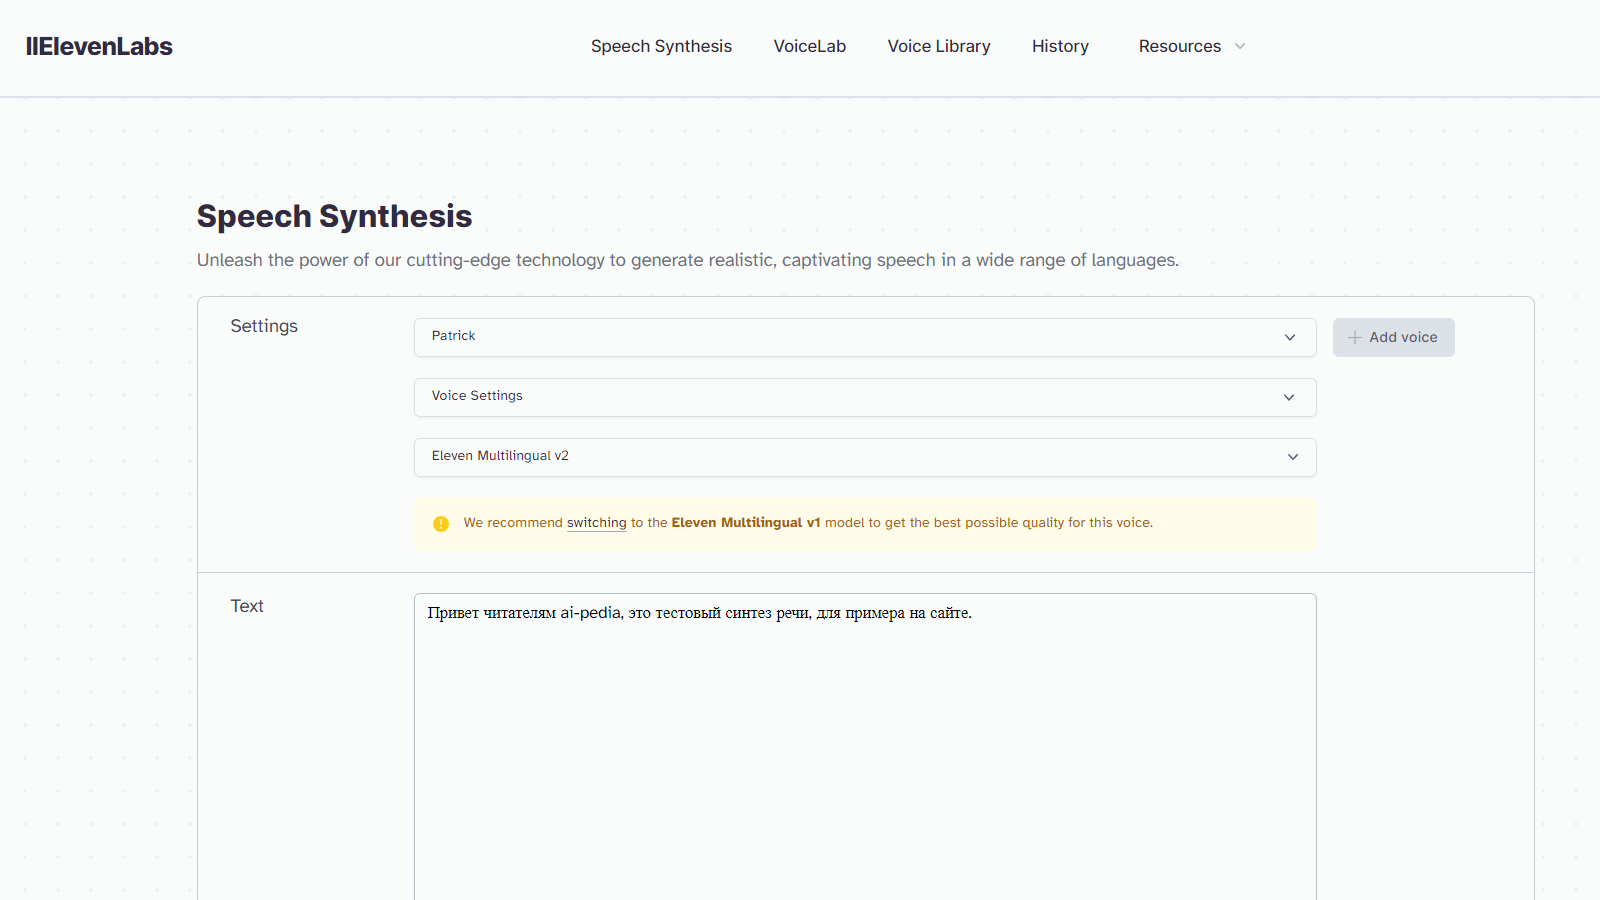
Task: Click the ElevenLabs logo
Action: (99, 46)
